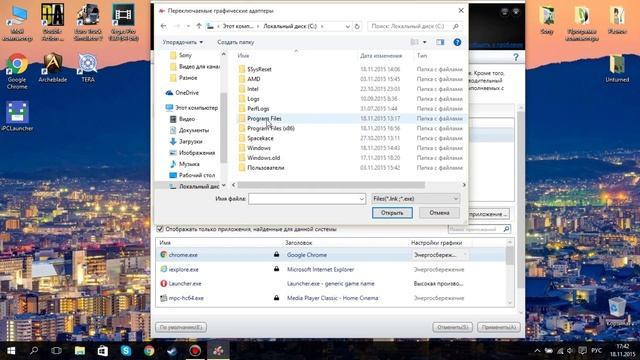This screenshot has height=360, width=640.
Task: Click the red recorder taskbar icon
Action: pyautogui.click(x=195, y=351)
